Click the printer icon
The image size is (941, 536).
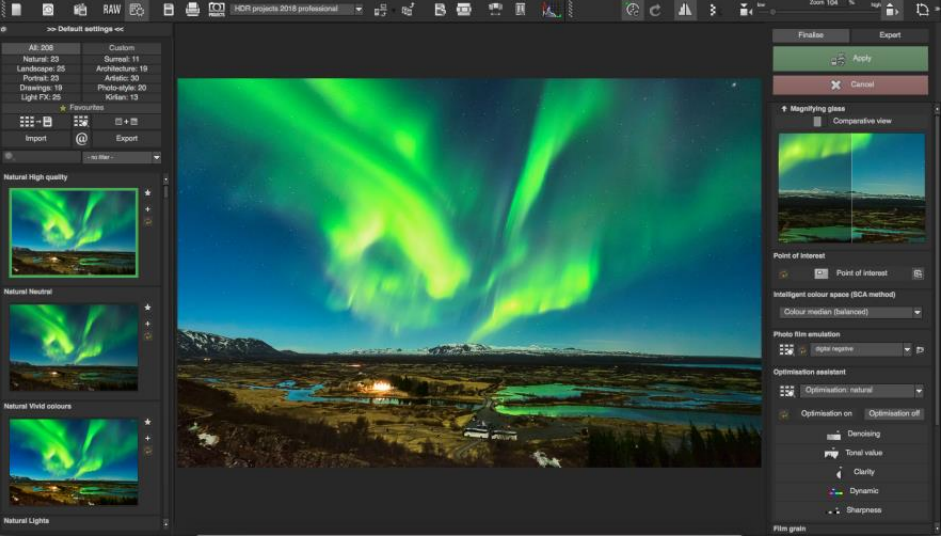click(x=192, y=9)
